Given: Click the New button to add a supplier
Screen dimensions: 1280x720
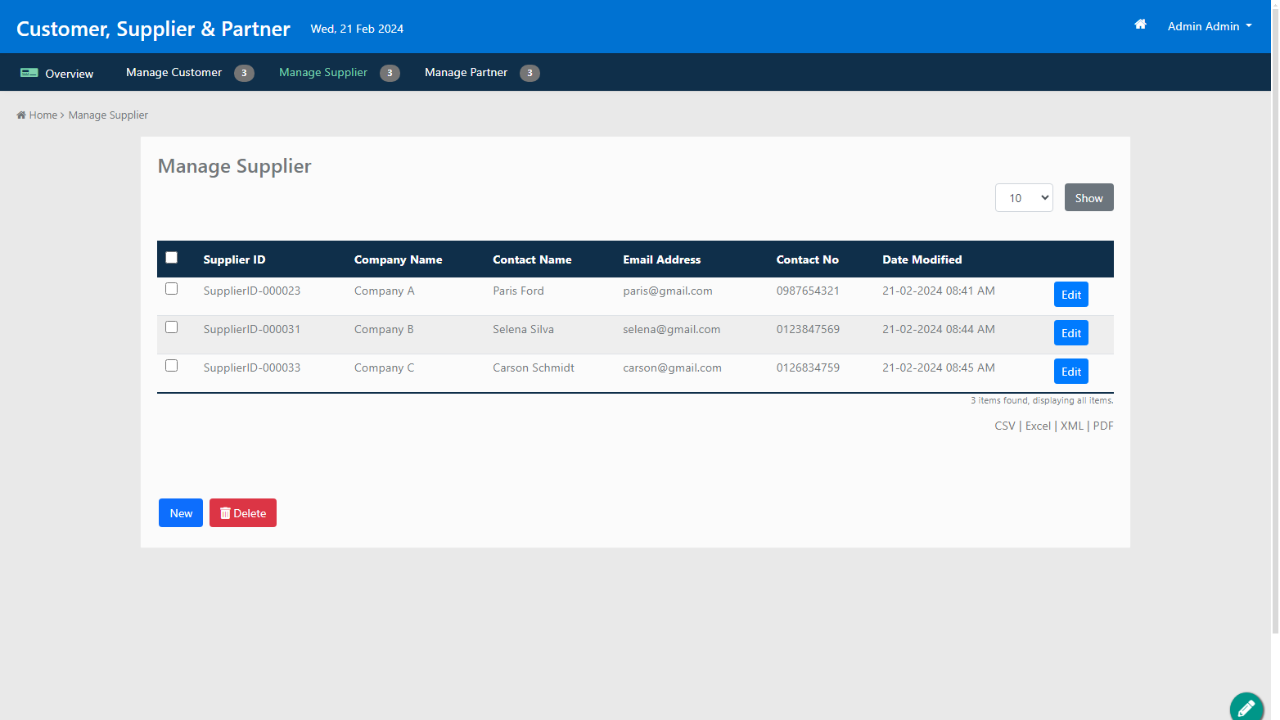Looking at the screenshot, I should 181,513.
